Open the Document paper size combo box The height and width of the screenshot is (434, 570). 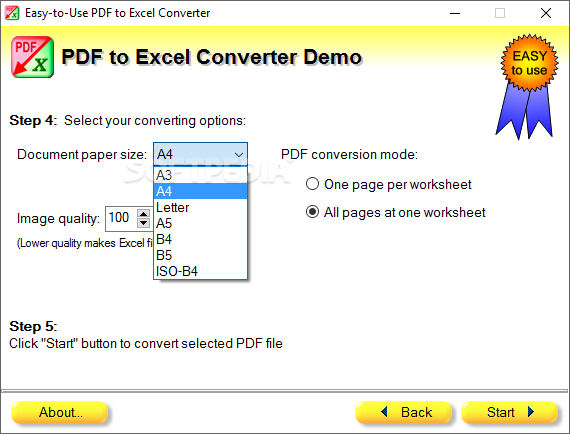[200, 154]
